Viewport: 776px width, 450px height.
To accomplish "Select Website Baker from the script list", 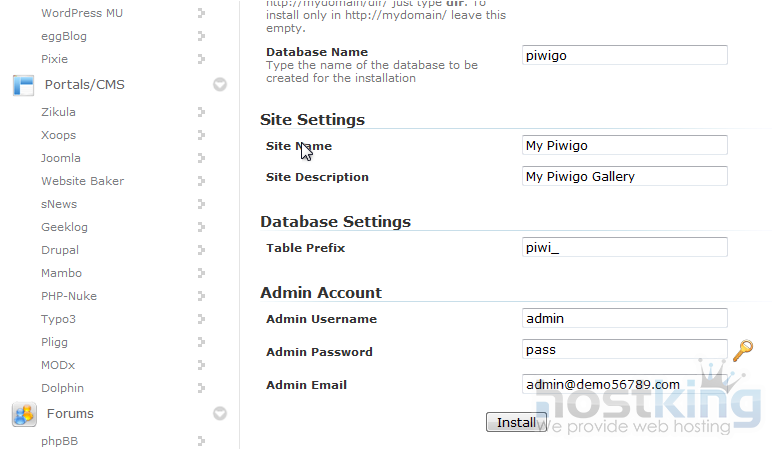I will point(82,181).
